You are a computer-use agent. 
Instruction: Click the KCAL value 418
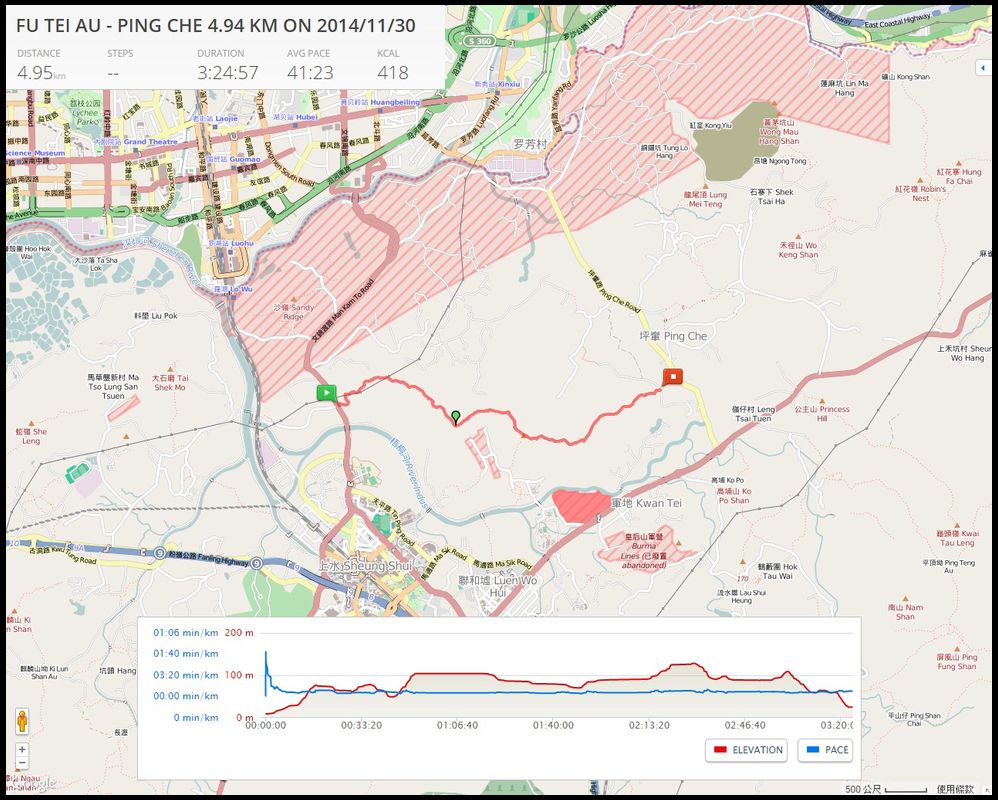[393, 72]
